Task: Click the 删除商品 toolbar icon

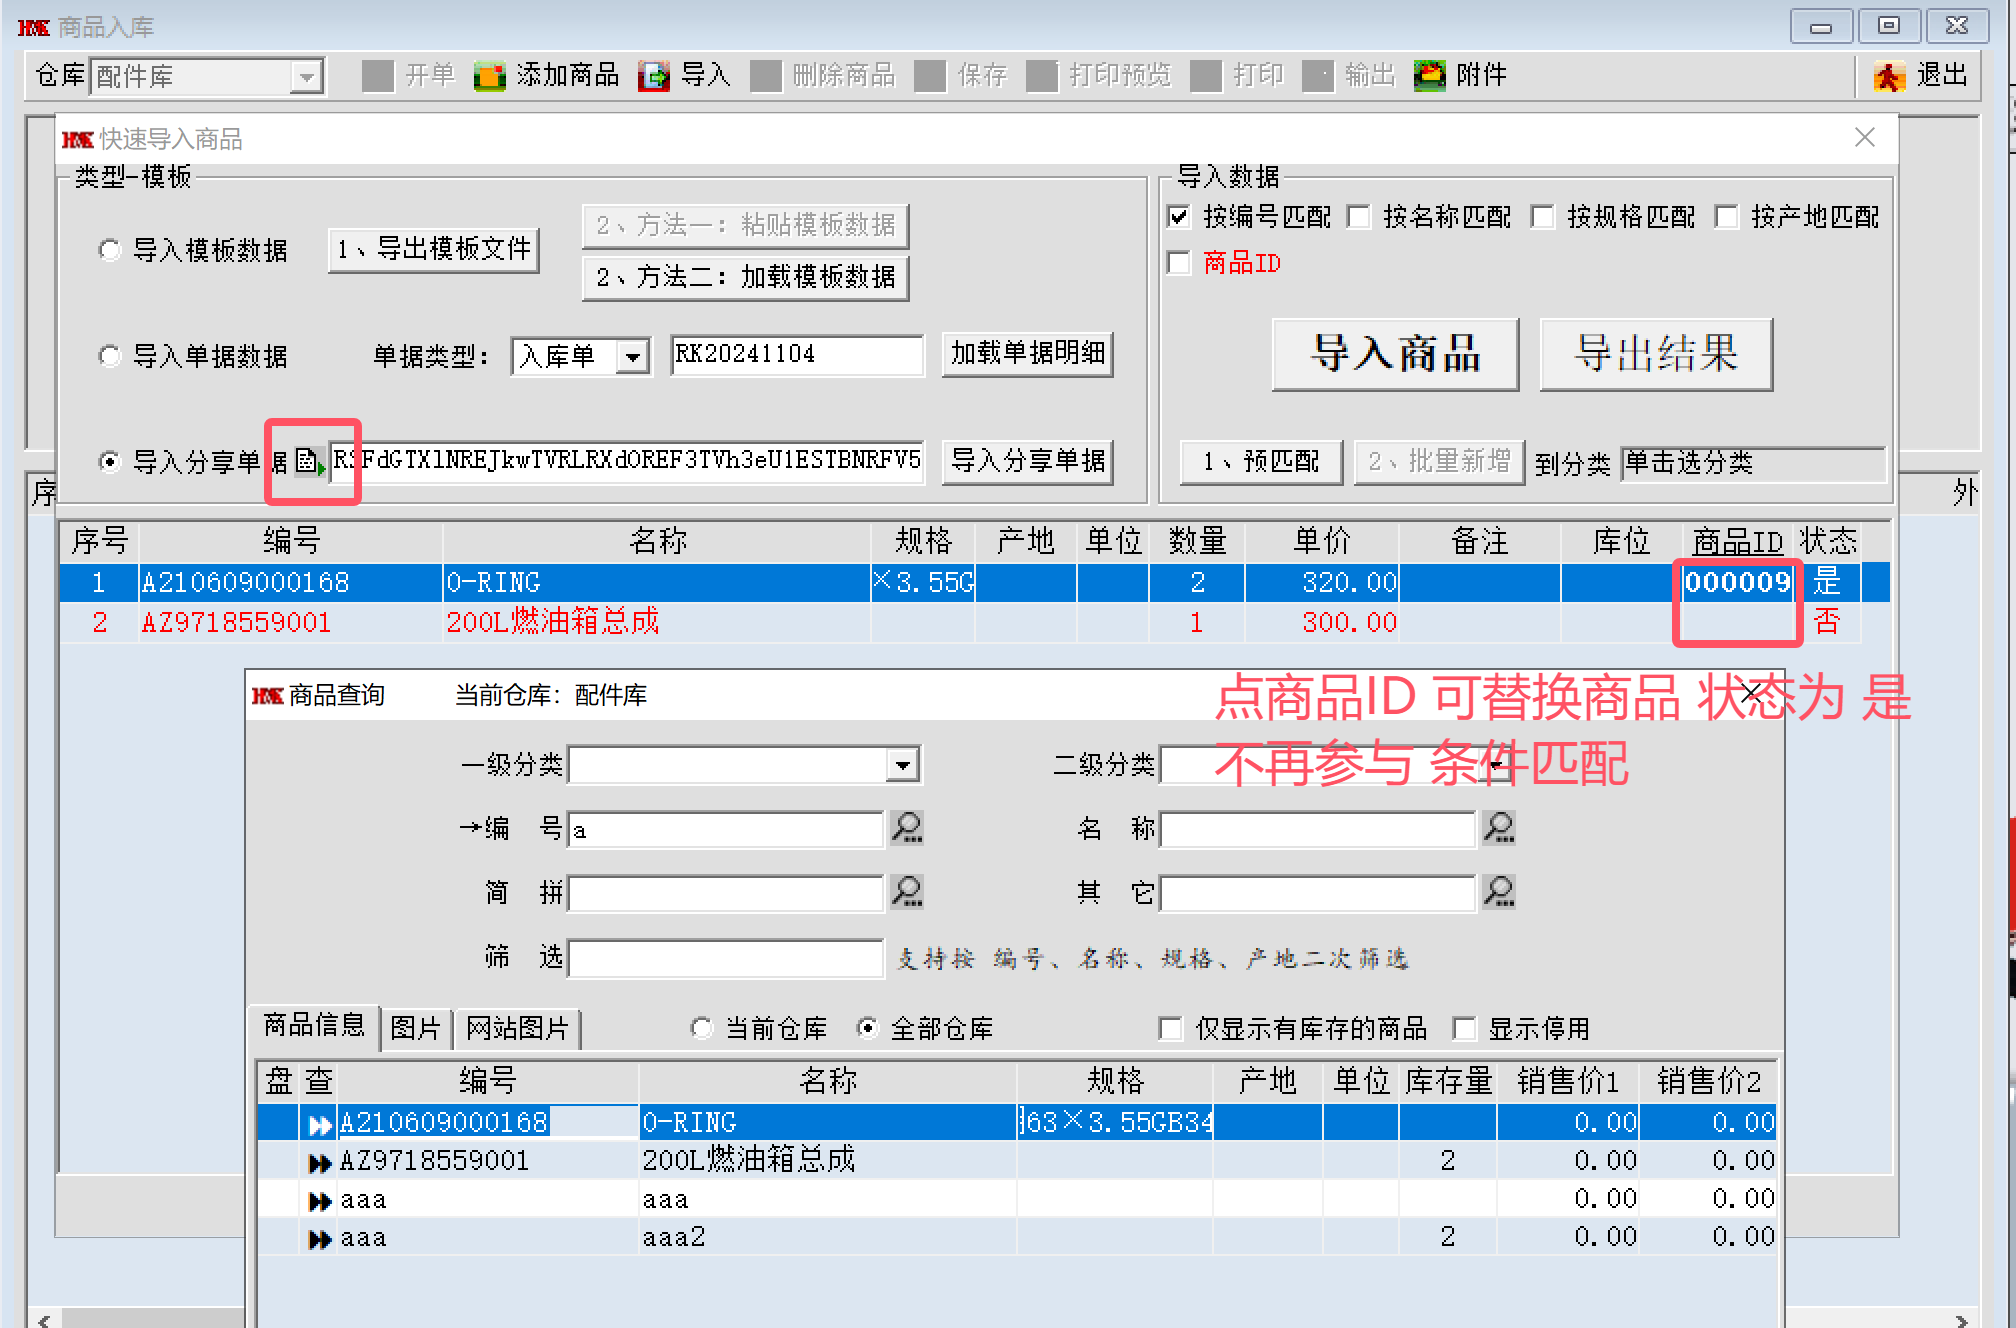Action: click(766, 76)
